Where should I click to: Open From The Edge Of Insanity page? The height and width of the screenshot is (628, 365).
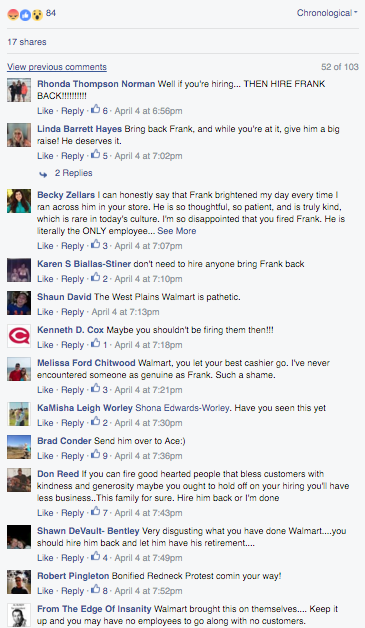coord(94,609)
